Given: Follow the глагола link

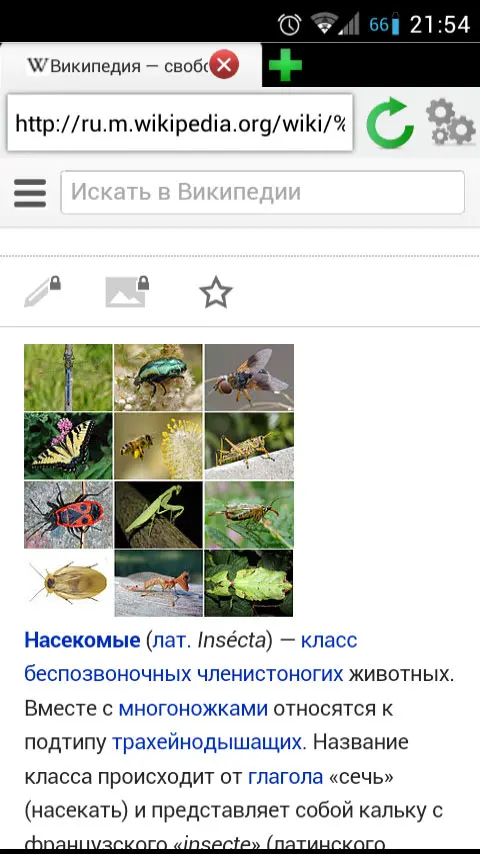Looking at the screenshot, I should pyautogui.click(x=285, y=776).
